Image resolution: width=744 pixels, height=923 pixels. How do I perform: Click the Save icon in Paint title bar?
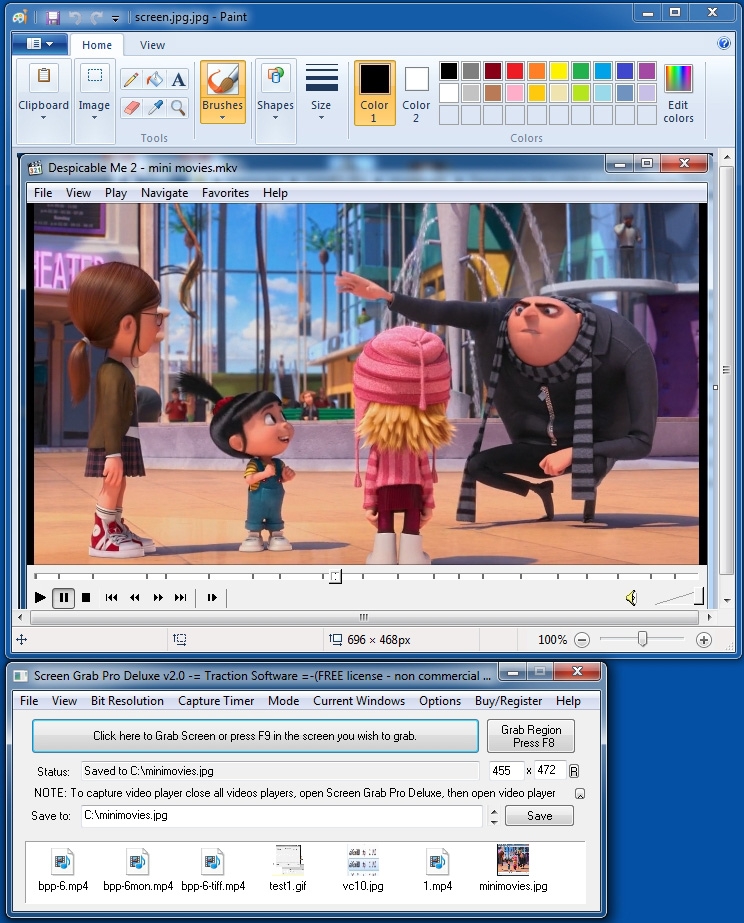pyautogui.click(x=53, y=17)
